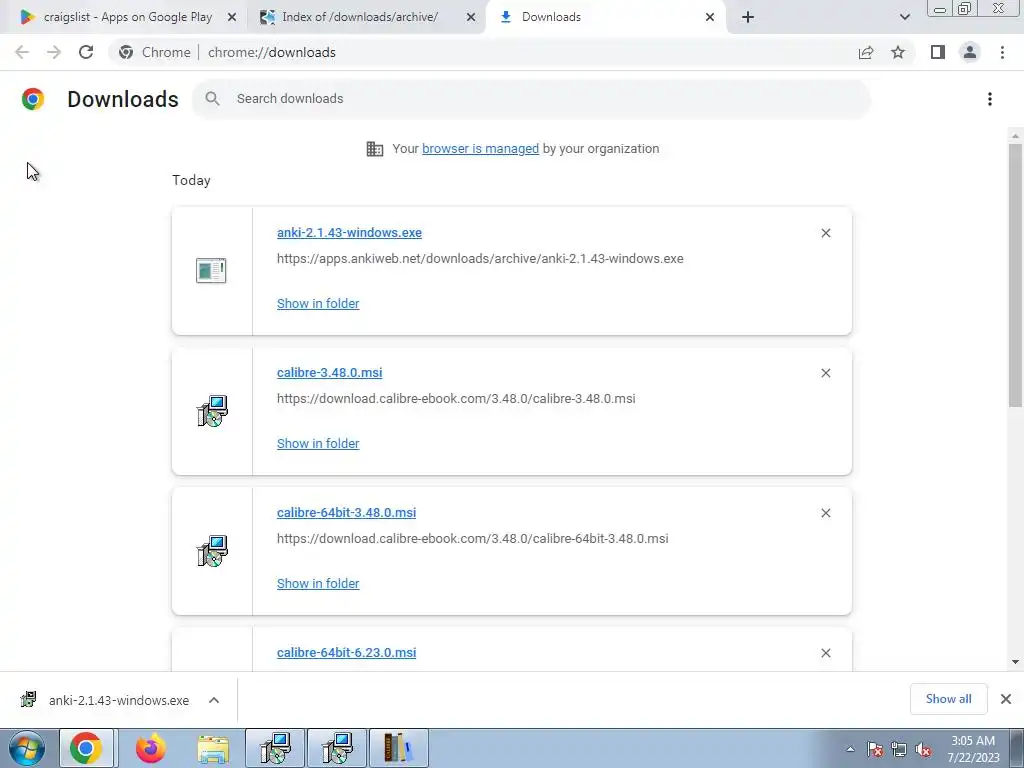This screenshot has height=768, width=1024.
Task: Click the anki source URL text
Action: [x=480, y=259]
